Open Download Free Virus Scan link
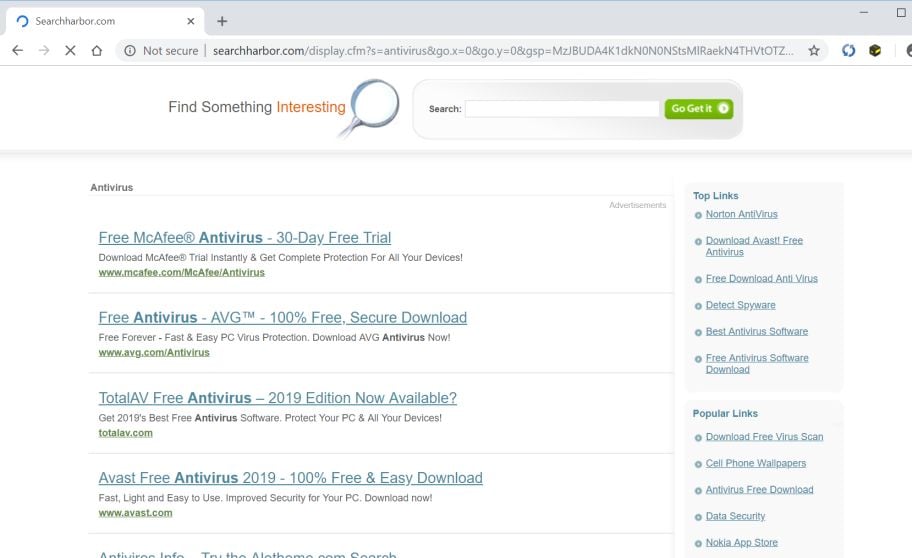 (764, 437)
